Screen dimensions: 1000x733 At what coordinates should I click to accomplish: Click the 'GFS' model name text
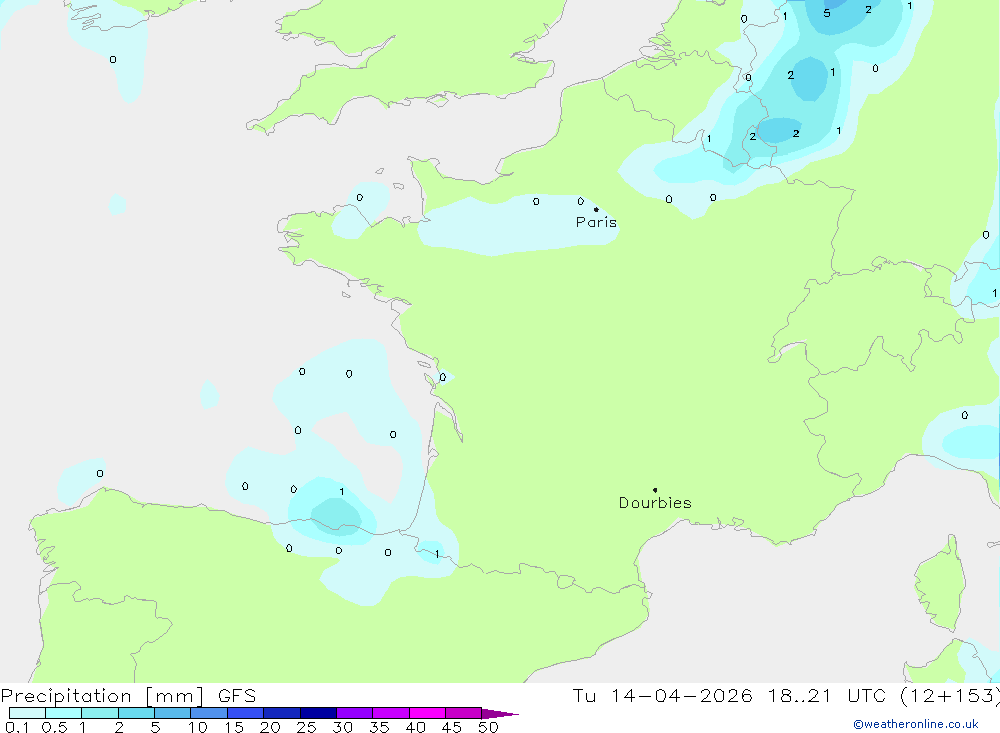[x=237, y=696]
